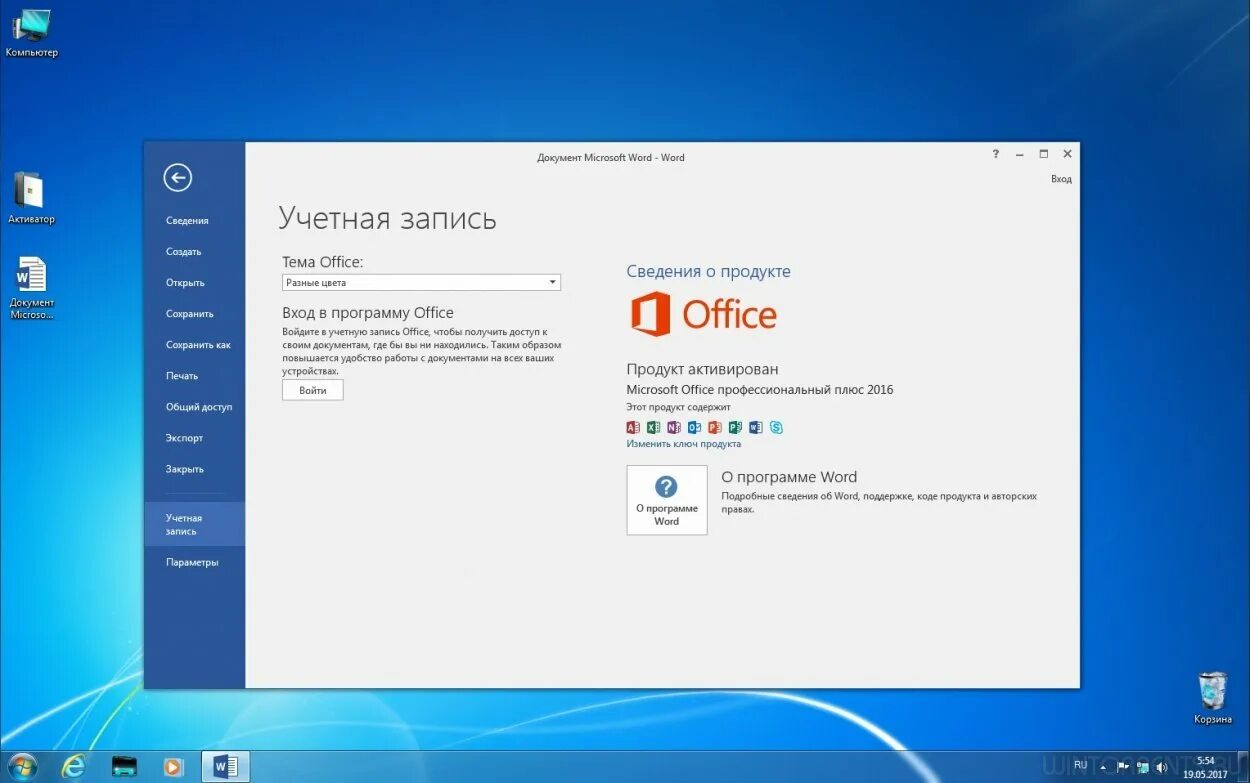The height and width of the screenshot is (783, 1250).
Task: Launch Internet Explorer from the taskbar
Action: [73, 767]
